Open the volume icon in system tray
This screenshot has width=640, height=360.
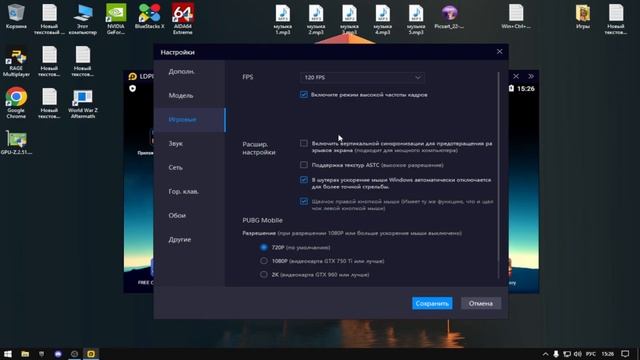tap(578, 354)
